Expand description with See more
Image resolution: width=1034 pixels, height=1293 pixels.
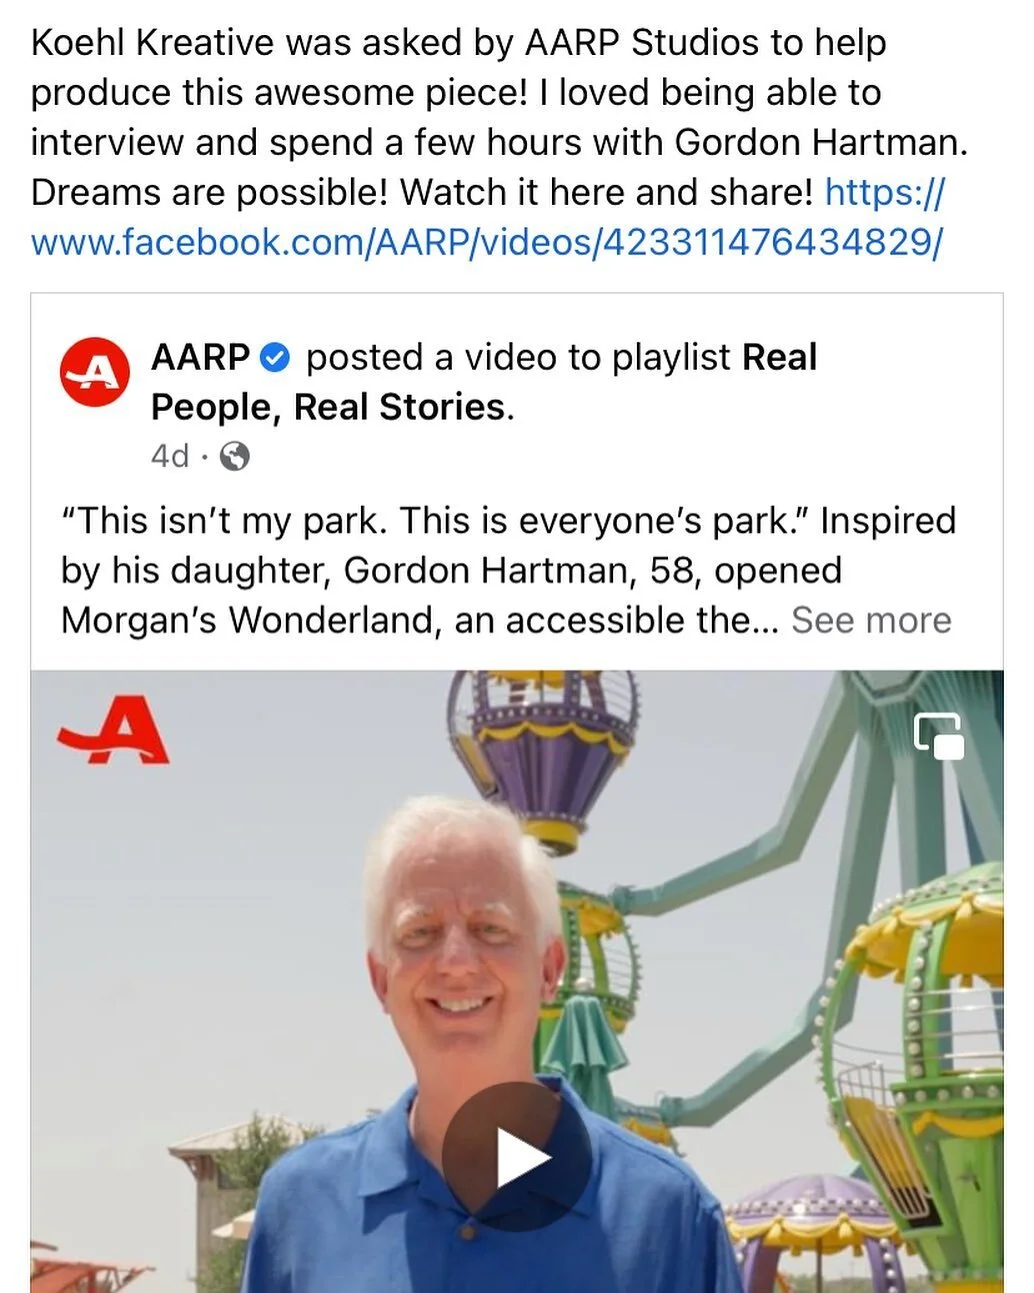871,620
